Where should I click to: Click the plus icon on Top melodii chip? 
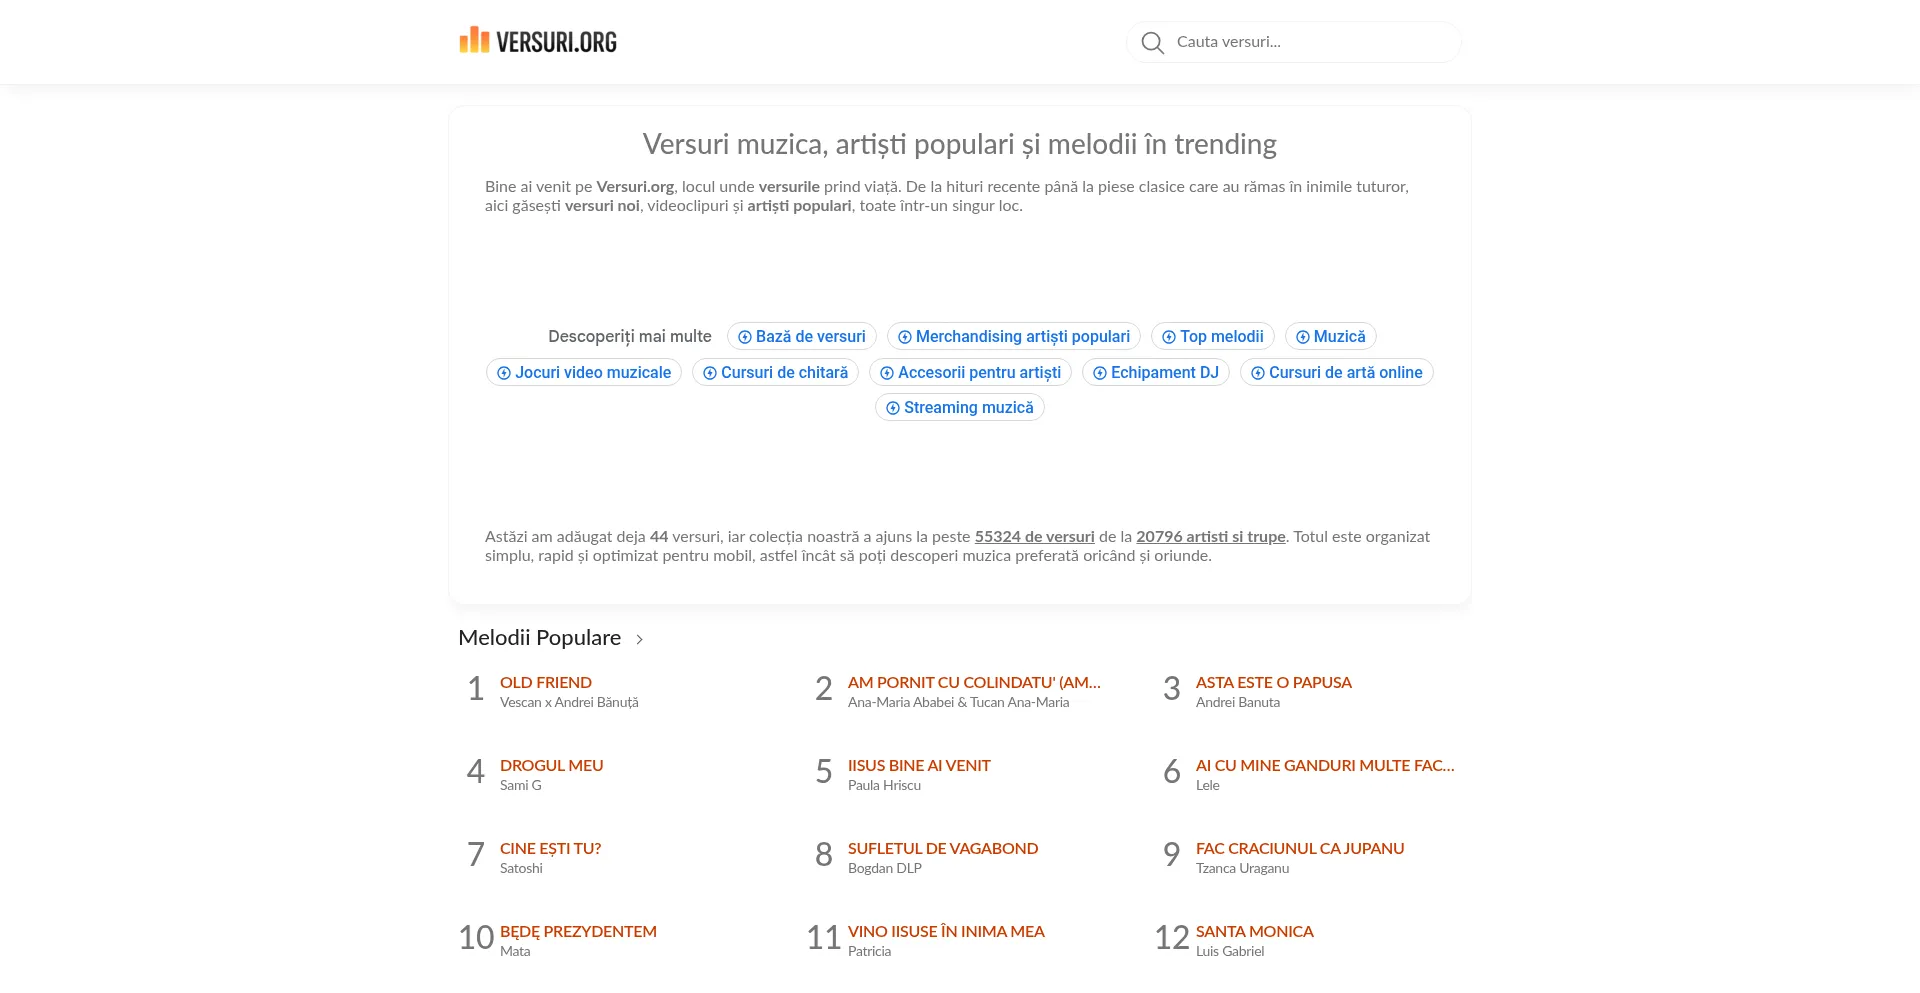pyautogui.click(x=1167, y=337)
